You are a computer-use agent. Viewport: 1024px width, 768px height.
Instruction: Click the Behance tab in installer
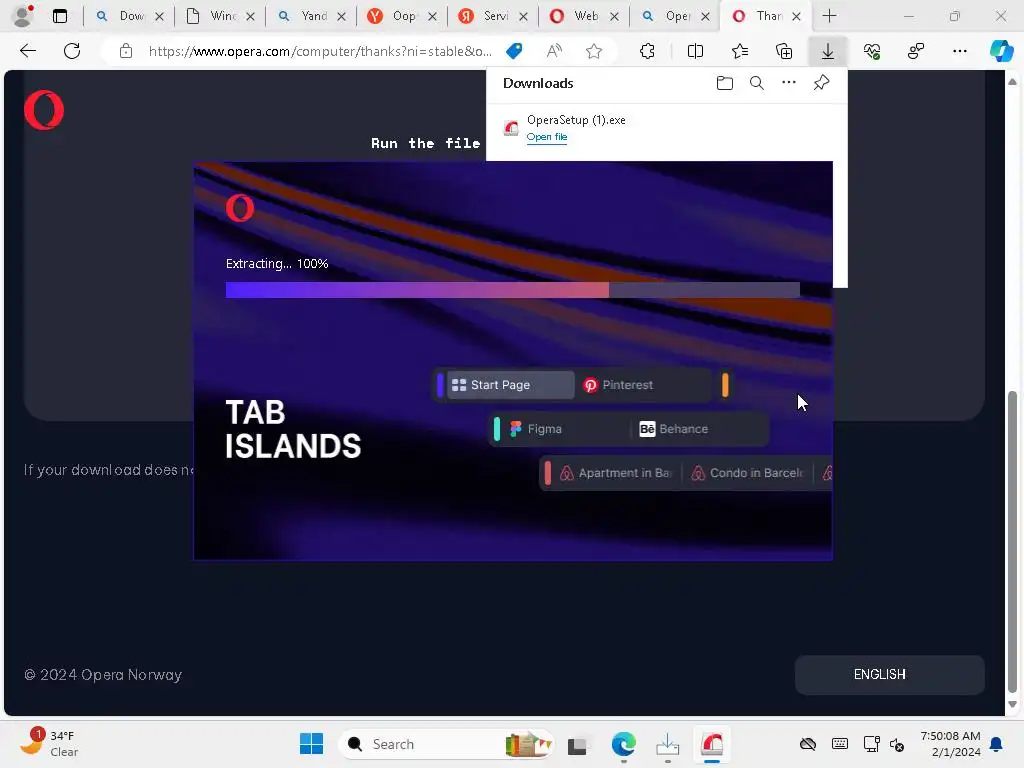[x=697, y=429]
